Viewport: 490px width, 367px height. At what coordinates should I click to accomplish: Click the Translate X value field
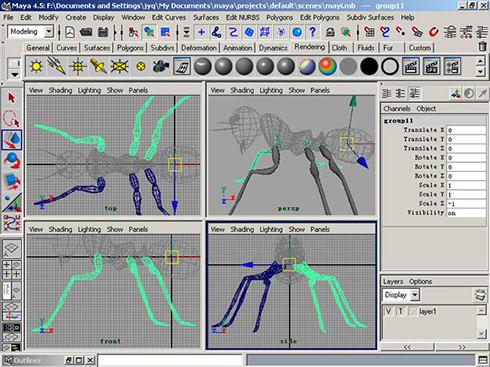[466, 130]
